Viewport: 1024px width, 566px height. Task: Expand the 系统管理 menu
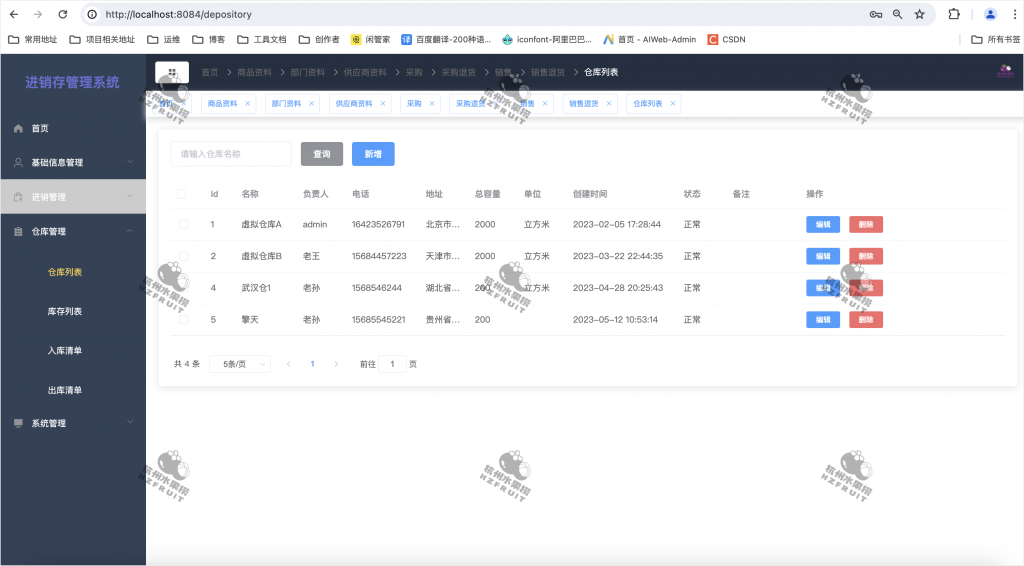tap(73, 423)
